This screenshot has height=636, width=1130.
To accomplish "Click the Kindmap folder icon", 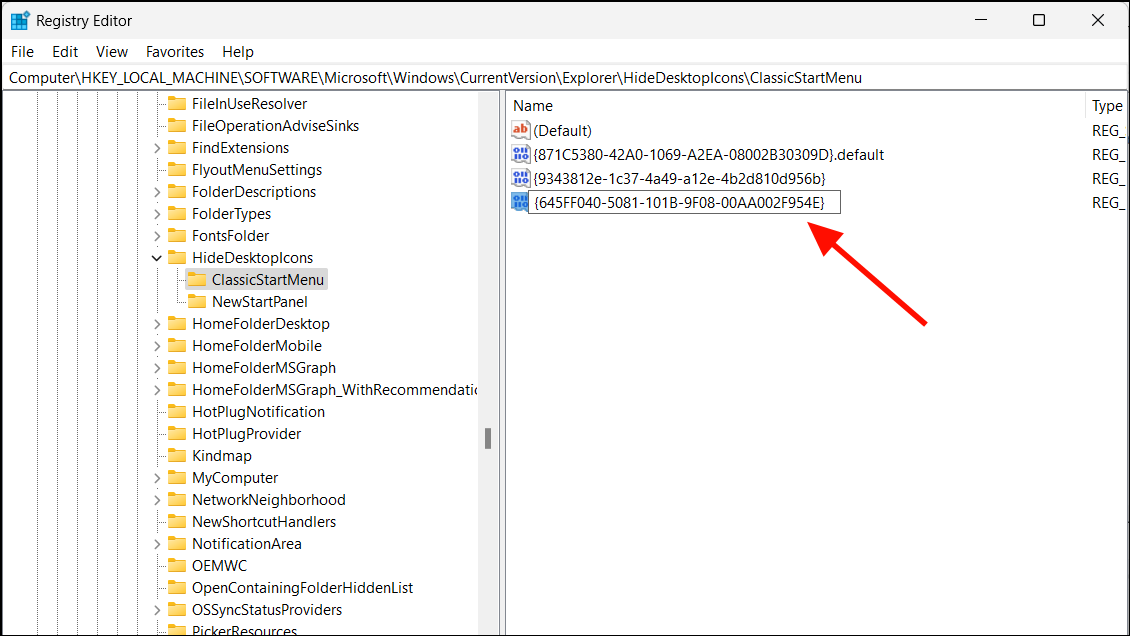I will [x=177, y=456].
